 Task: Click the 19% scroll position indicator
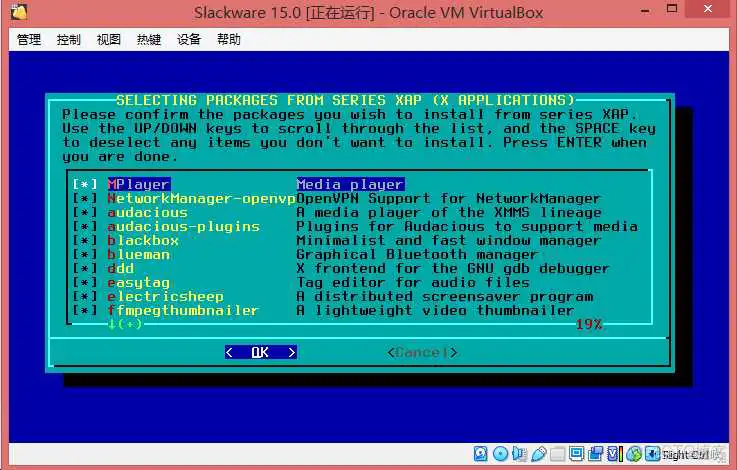coord(589,324)
